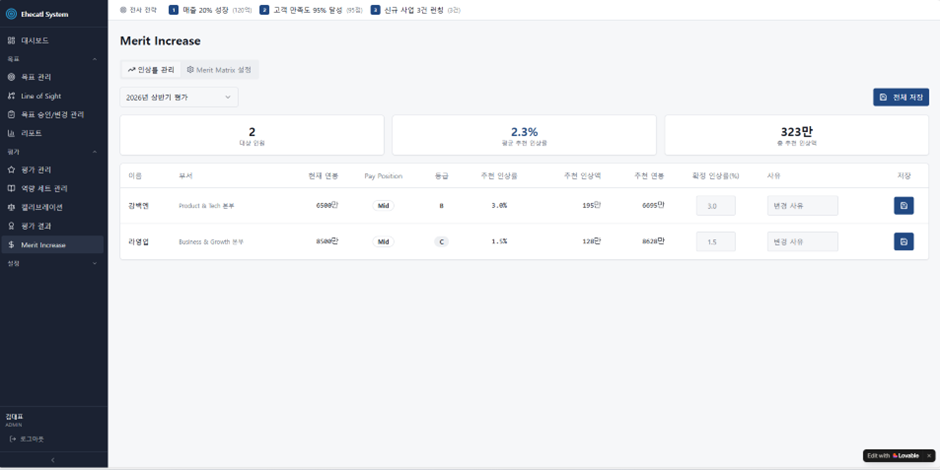
Task: Open 평가 관리 via star icon
Action: [x=11, y=170]
